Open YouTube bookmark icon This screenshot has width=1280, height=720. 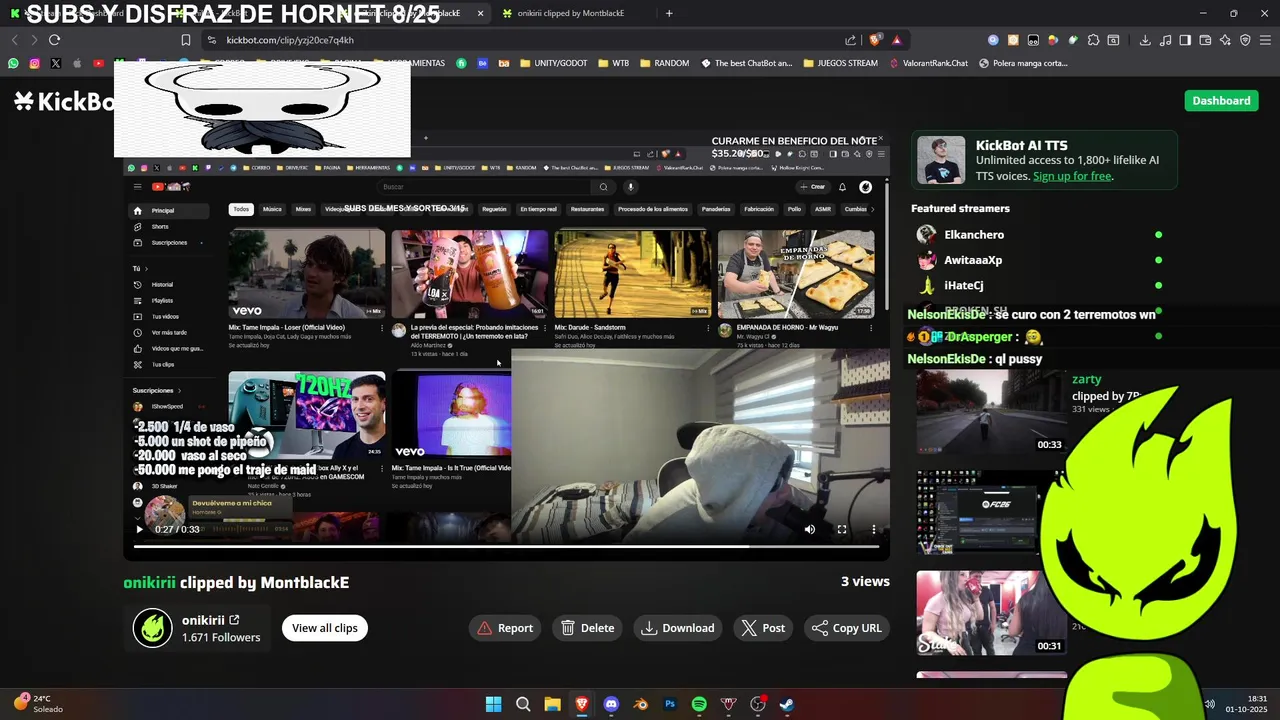pyautogui.click(x=98, y=63)
